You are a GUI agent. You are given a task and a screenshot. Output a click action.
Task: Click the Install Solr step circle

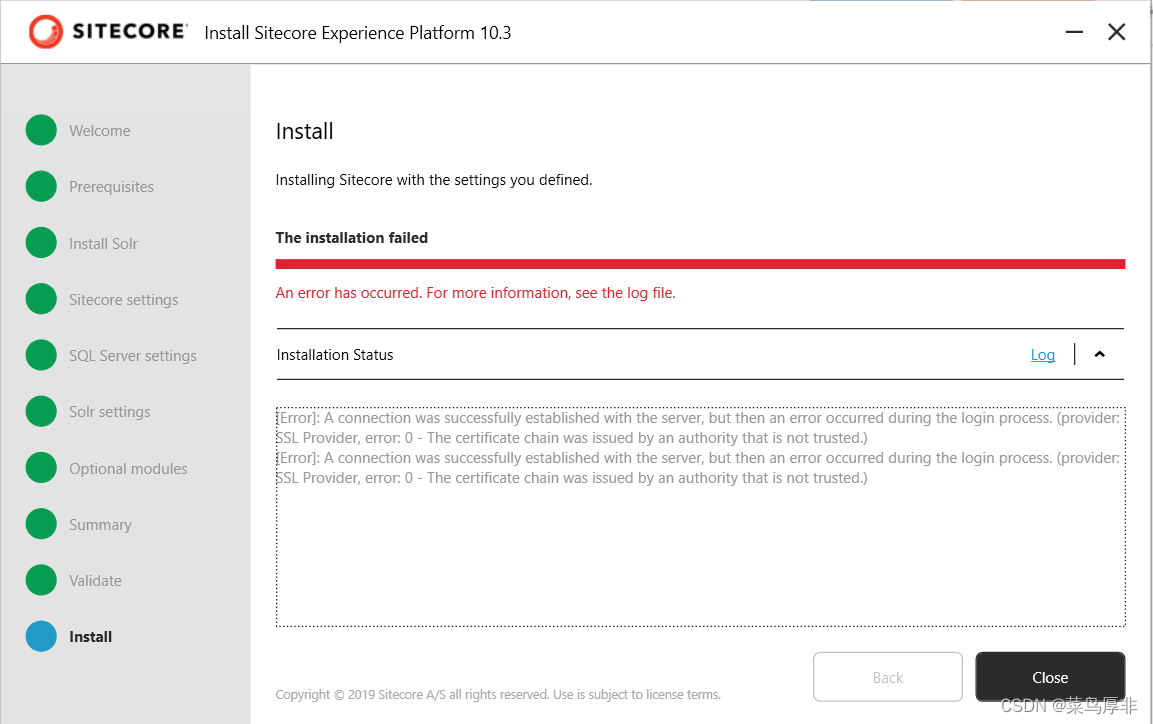pos(41,243)
